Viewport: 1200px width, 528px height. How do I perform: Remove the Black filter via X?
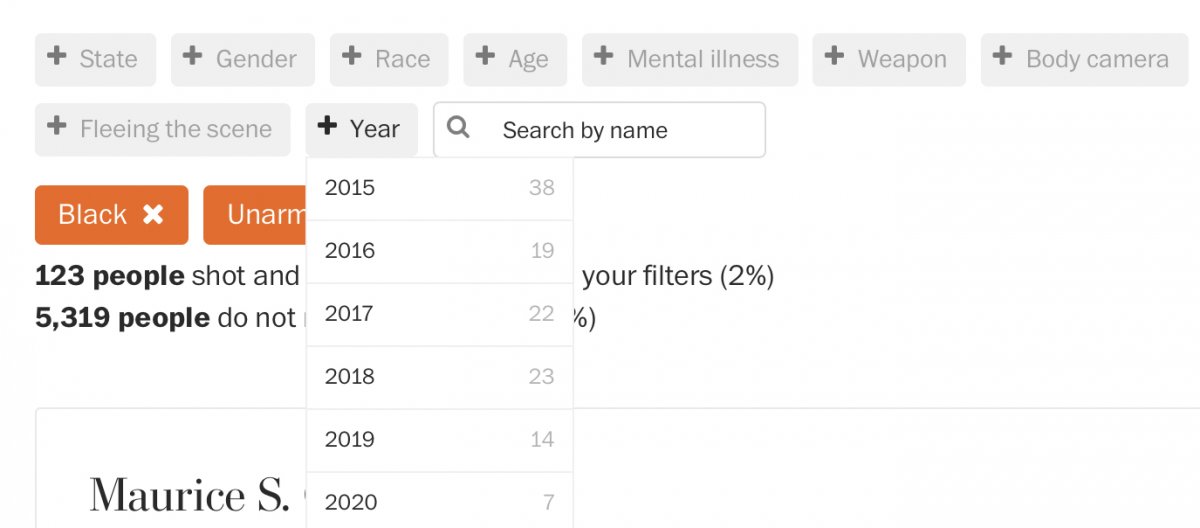click(x=153, y=214)
